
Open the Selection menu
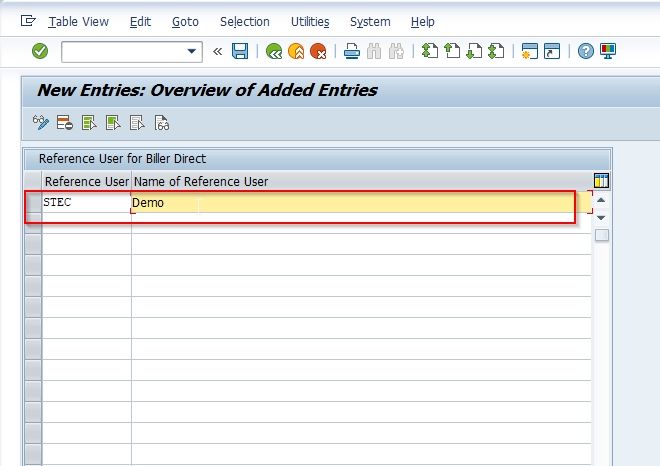245,21
